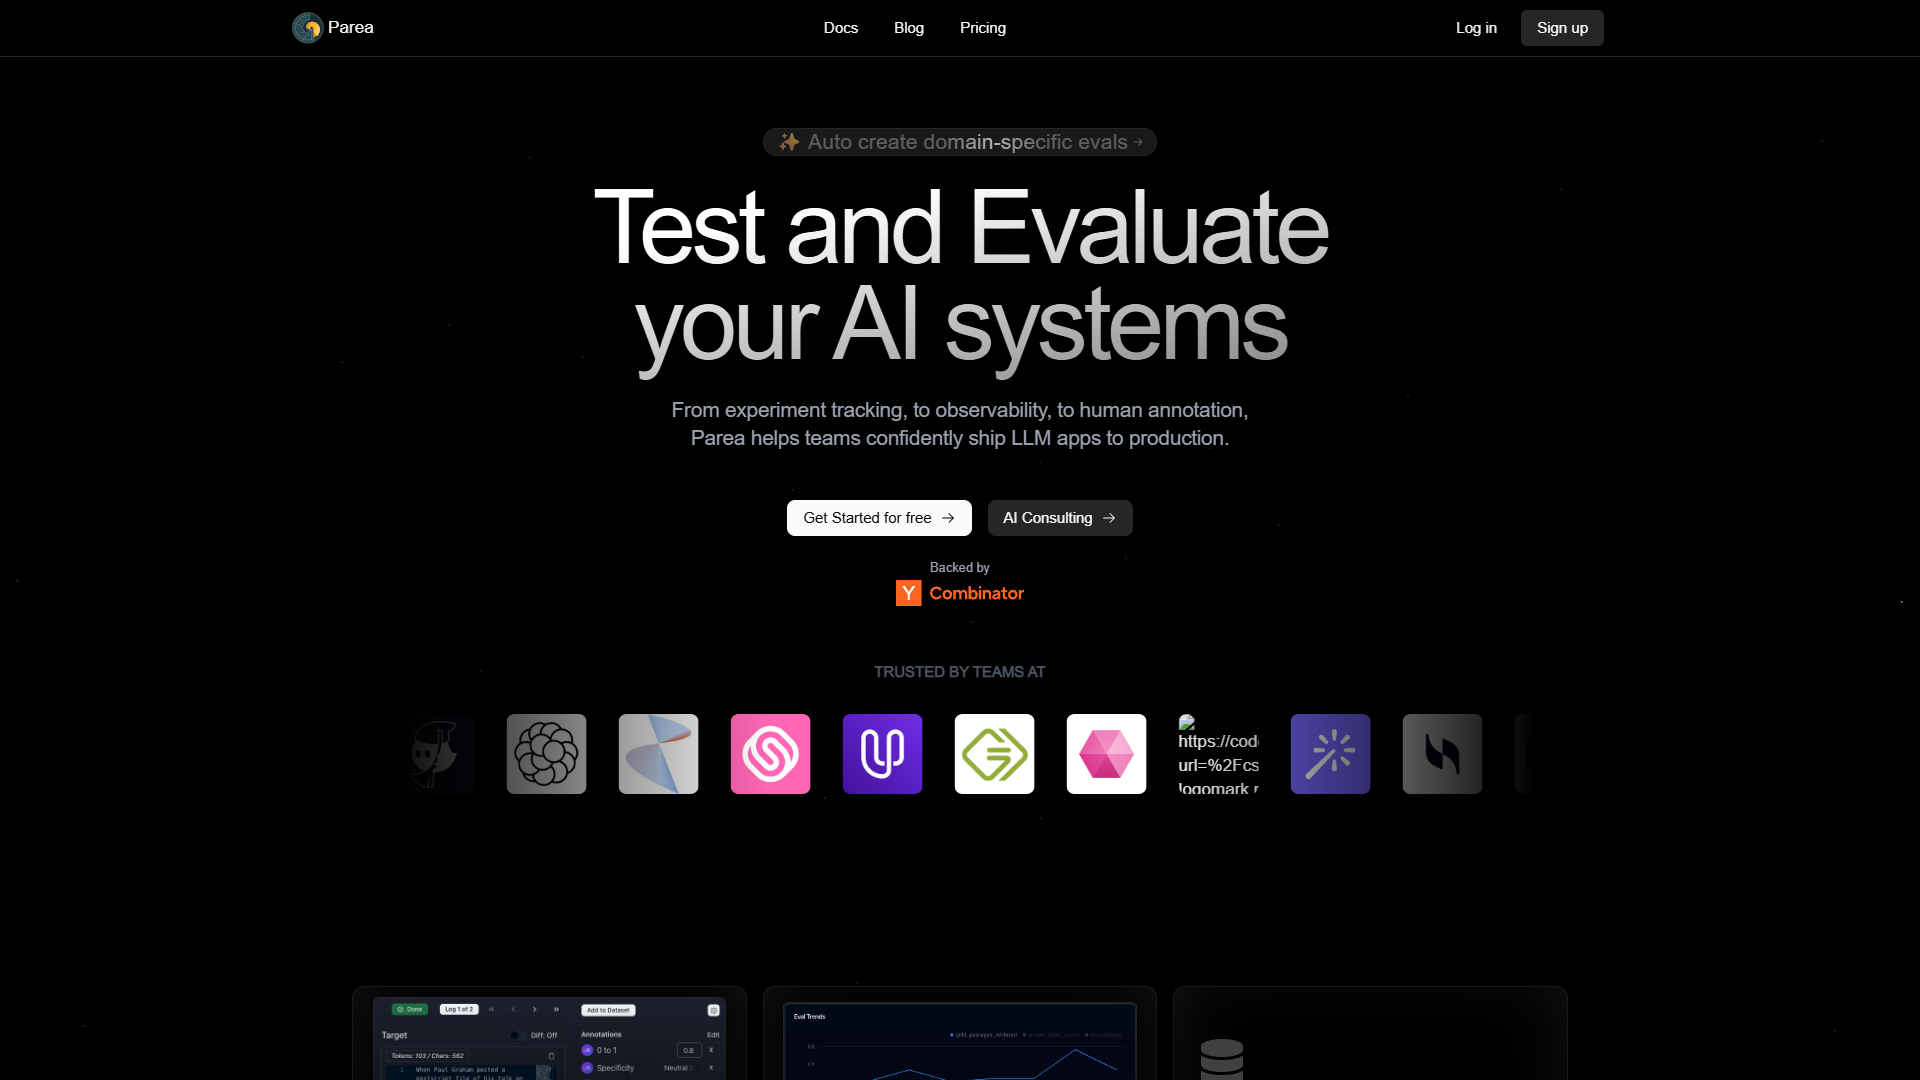Image resolution: width=1920 pixels, height=1080 pixels.
Task: Click the gray flower knot logo
Action: click(547, 754)
